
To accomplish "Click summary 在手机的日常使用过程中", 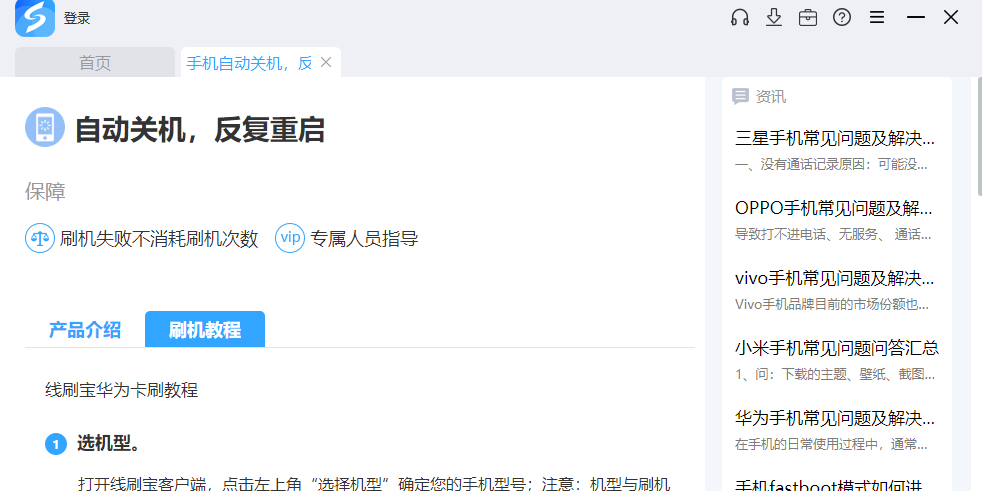I will pyautogui.click(x=832, y=444).
